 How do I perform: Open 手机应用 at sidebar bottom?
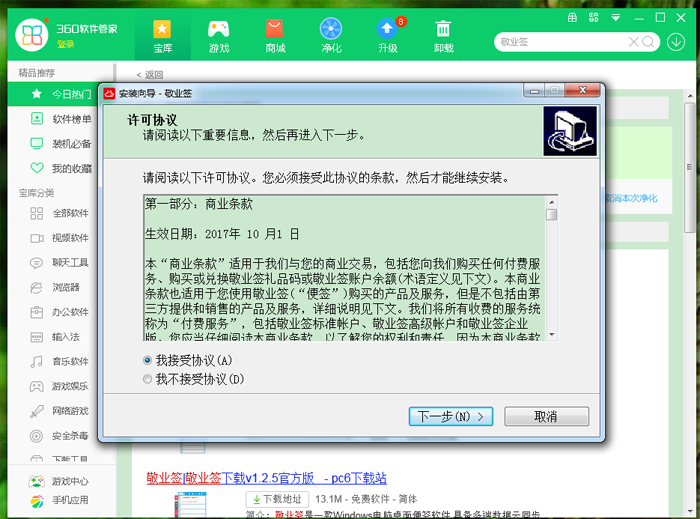click(59, 501)
